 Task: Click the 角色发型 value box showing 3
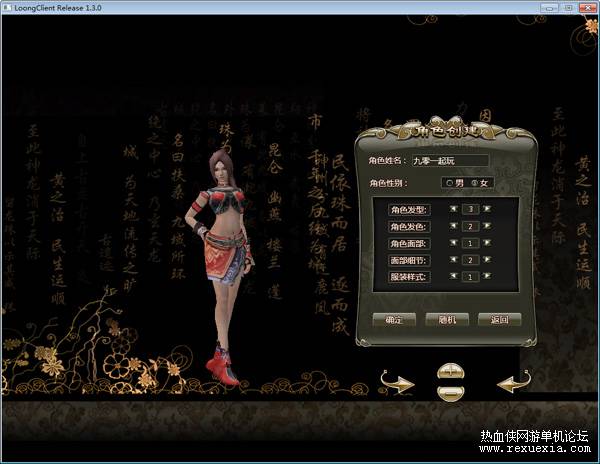[x=471, y=209]
